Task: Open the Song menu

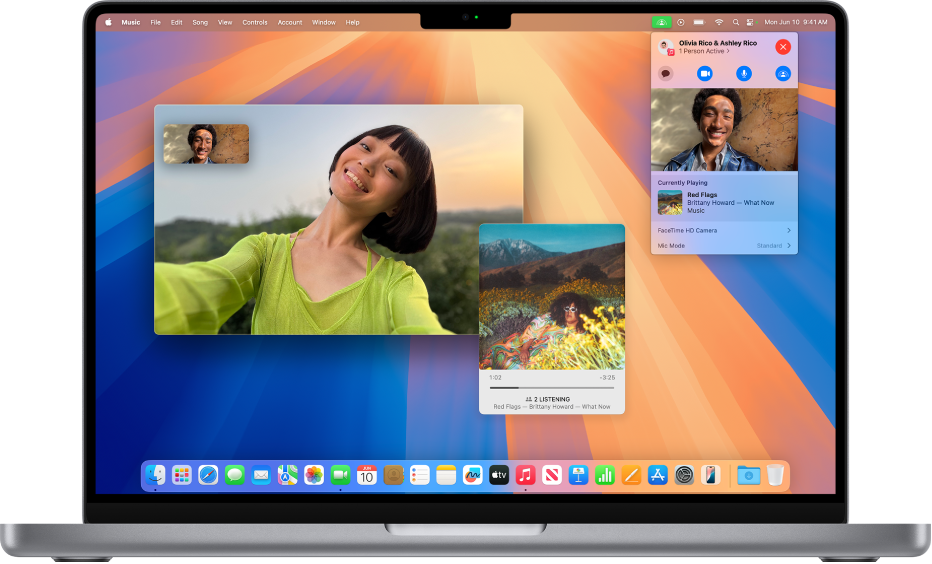Action: (x=200, y=21)
